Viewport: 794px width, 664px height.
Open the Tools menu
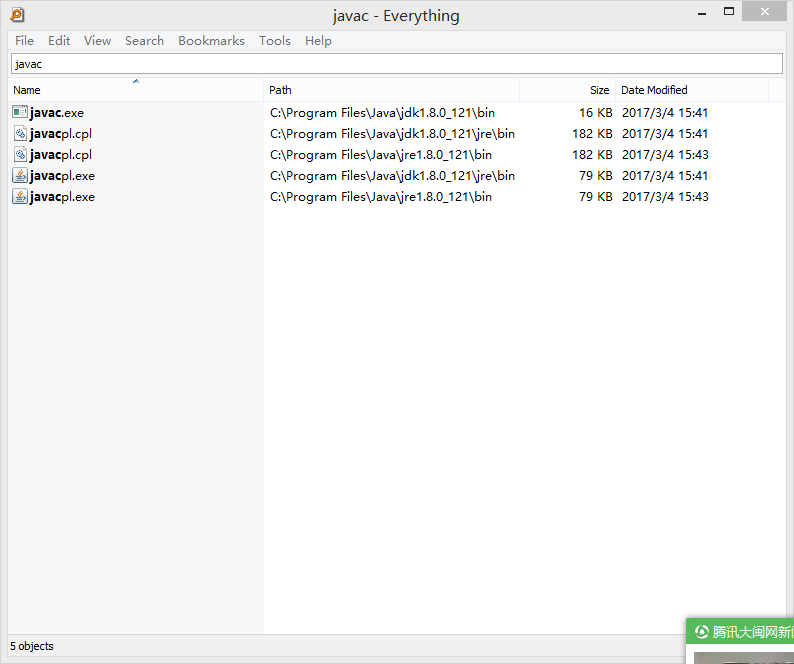[274, 41]
